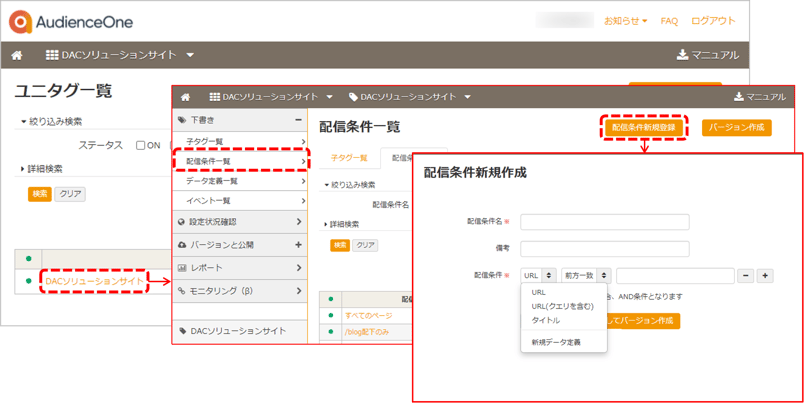Expand 詳細検索 in 配信条件一覧

click(x=341, y=224)
